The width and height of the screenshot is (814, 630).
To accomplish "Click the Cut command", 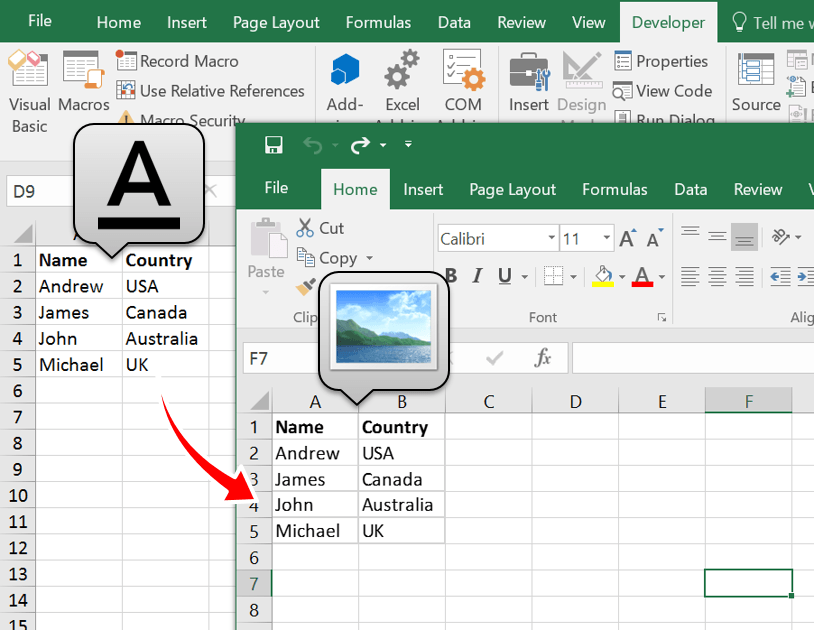I will pos(322,228).
